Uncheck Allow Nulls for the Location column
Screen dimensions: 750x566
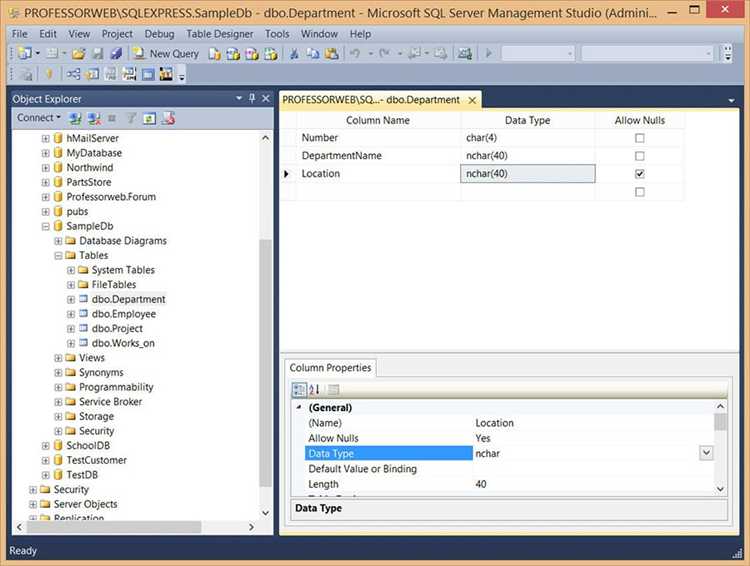[x=640, y=174]
